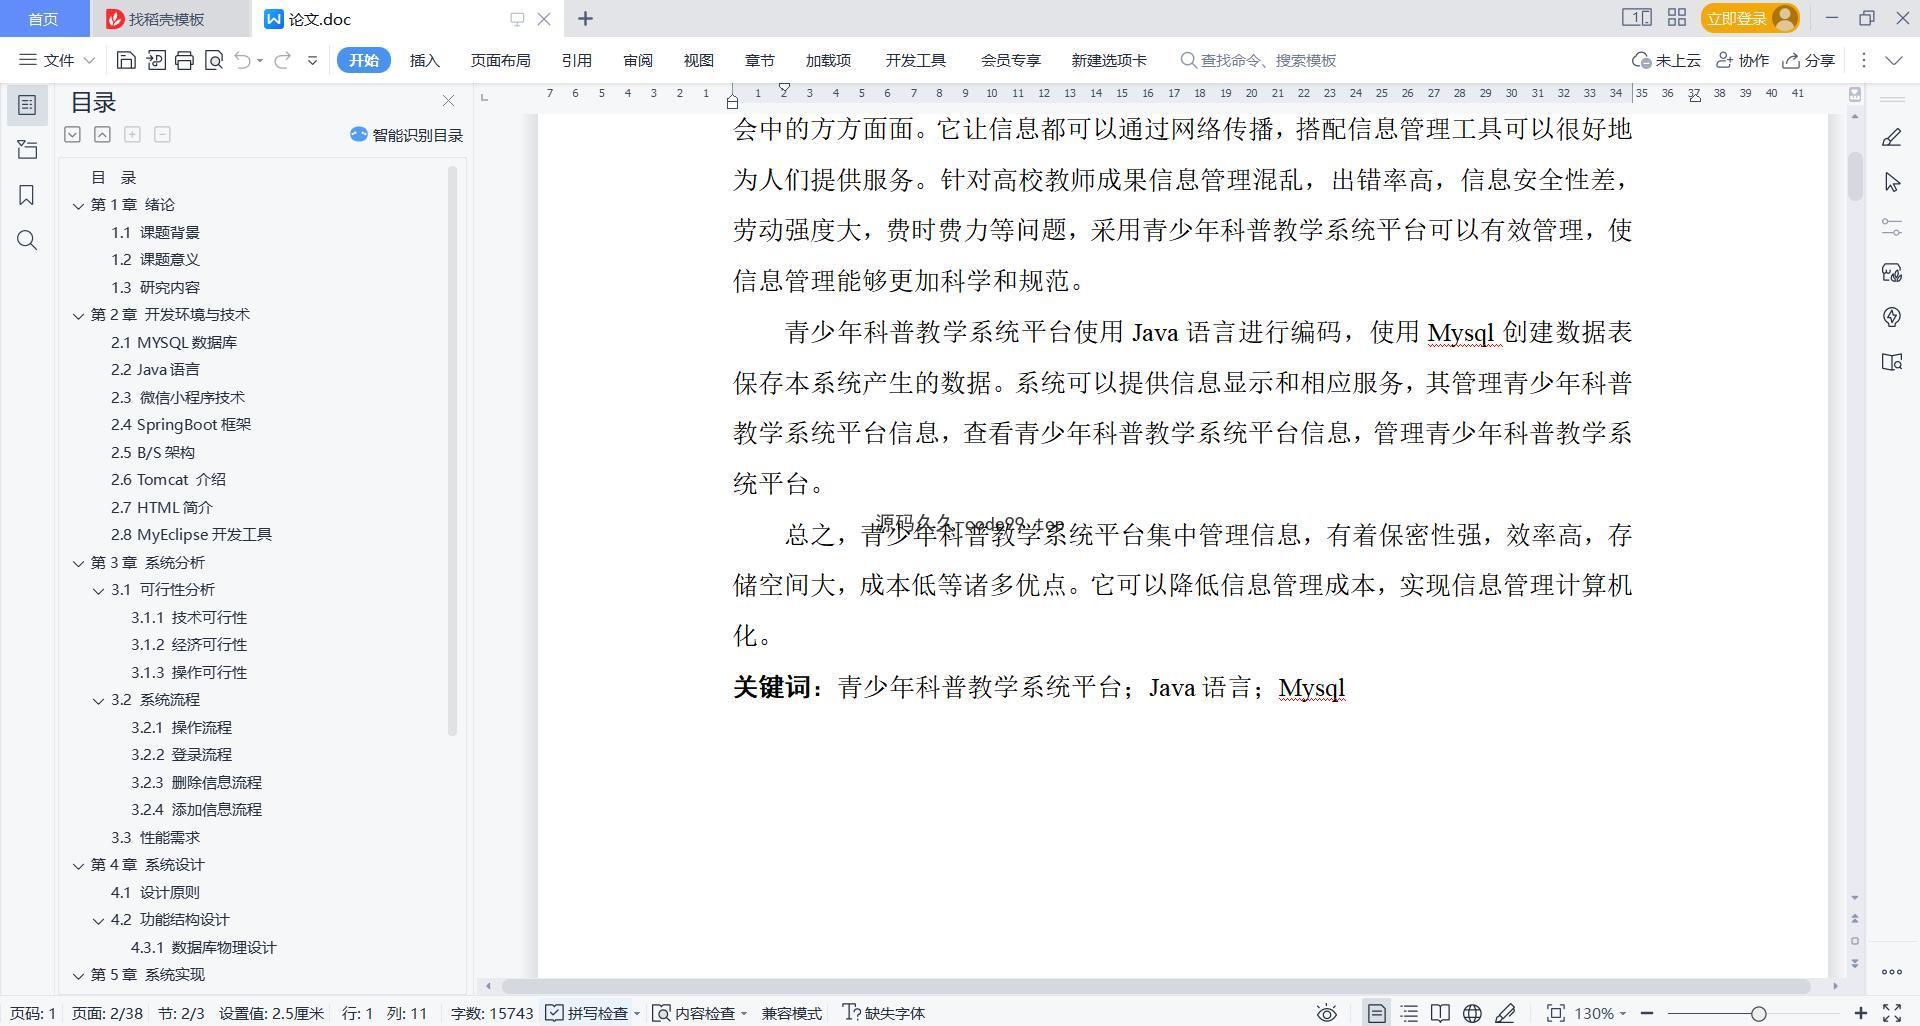
Task: Toggle eye protection mode icon in status bar
Action: pyautogui.click(x=1326, y=1013)
